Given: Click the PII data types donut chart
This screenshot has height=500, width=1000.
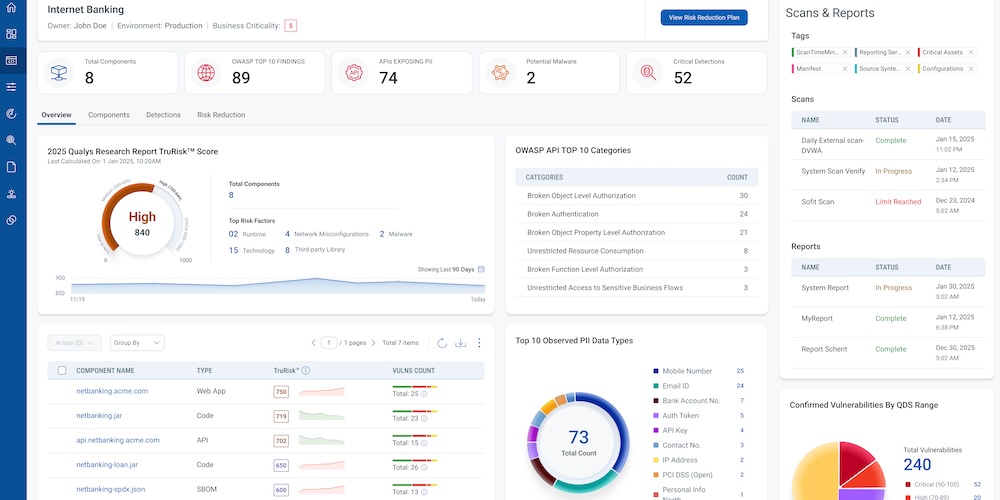Looking at the screenshot, I should 578,443.
